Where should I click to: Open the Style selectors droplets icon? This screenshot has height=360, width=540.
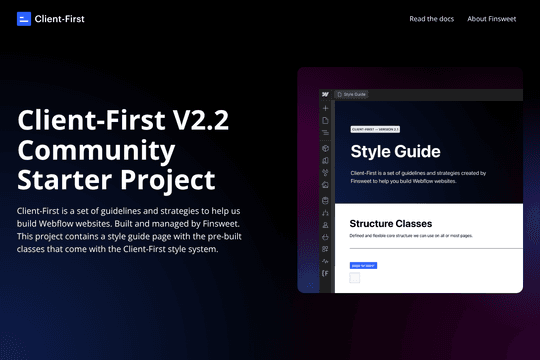pyautogui.click(x=325, y=173)
